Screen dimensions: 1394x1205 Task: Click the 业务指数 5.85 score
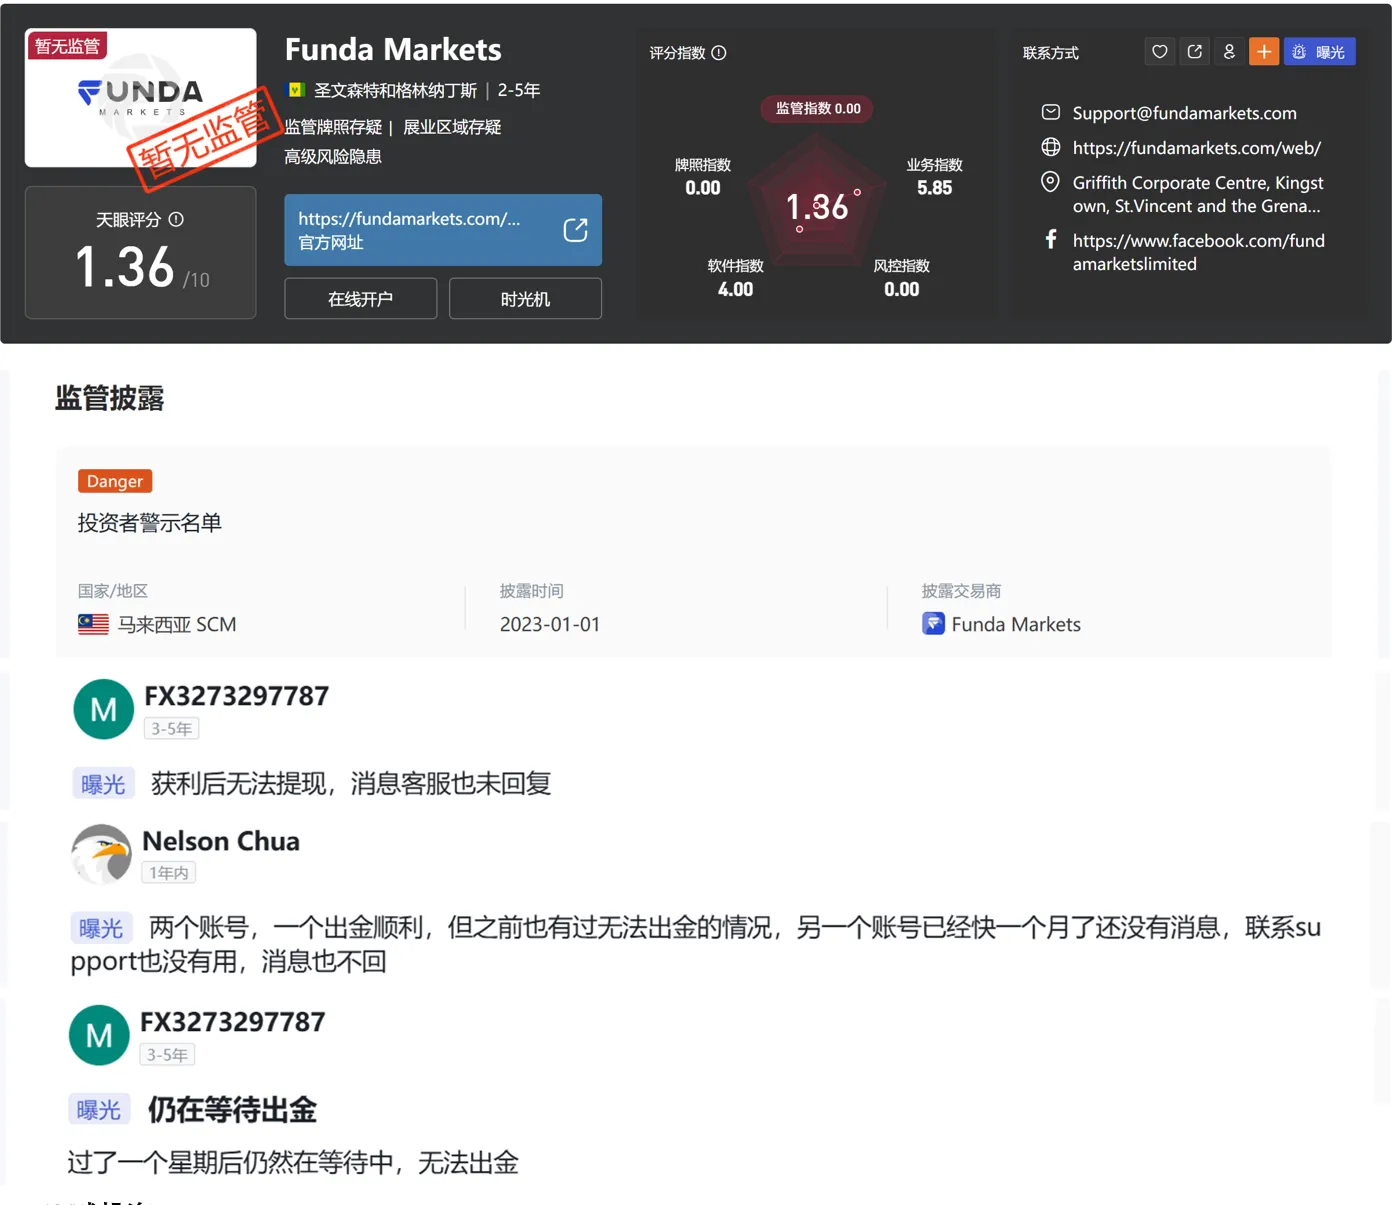tap(934, 177)
